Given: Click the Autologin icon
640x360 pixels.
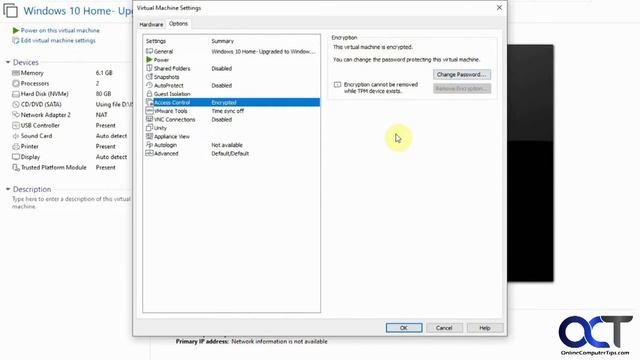Looking at the screenshot, I should [x=149, y=145].
